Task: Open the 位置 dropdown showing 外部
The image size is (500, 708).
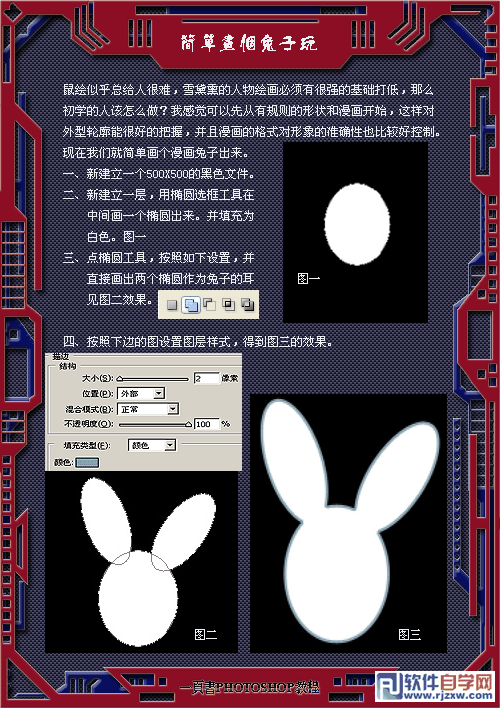Action: click(141, 393)
